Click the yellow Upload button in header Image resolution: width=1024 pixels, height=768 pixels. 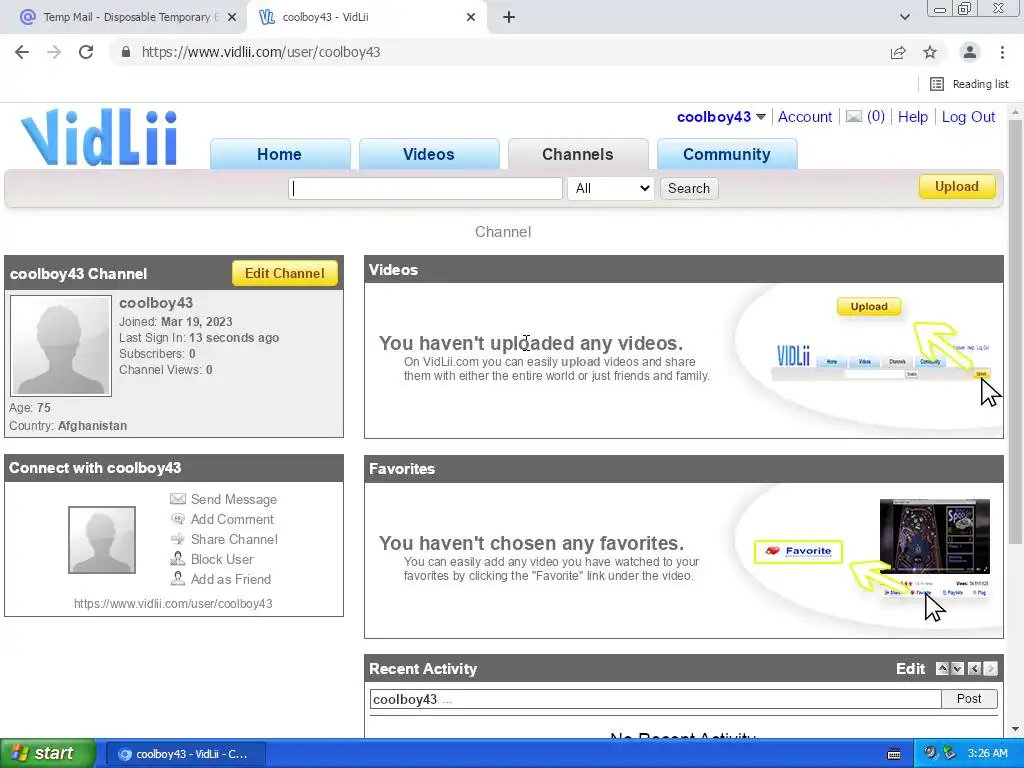coord(957,186)
